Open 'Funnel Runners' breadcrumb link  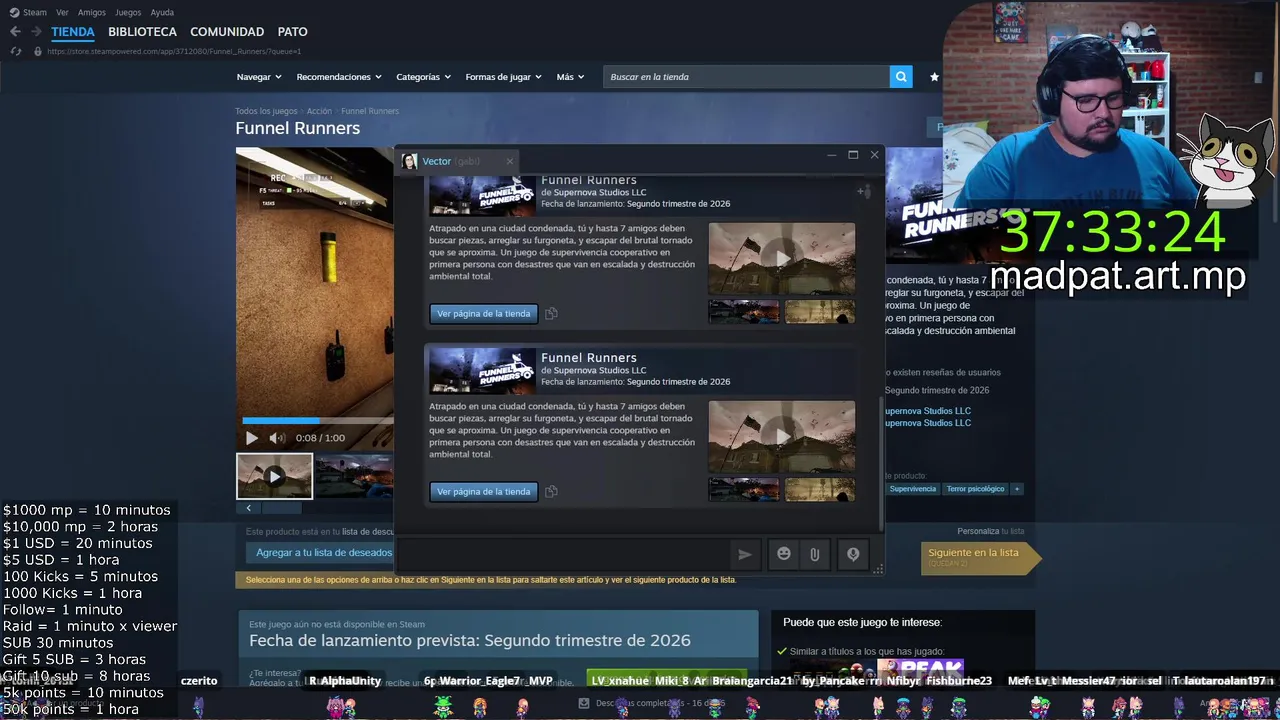(370, 111)
